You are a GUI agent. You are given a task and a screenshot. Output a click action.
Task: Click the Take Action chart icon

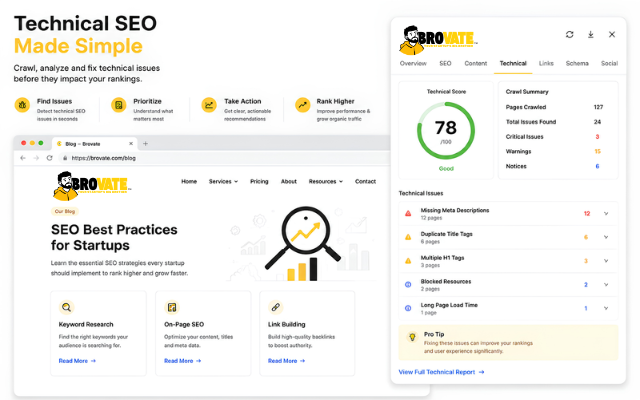(x=209, y=105)
